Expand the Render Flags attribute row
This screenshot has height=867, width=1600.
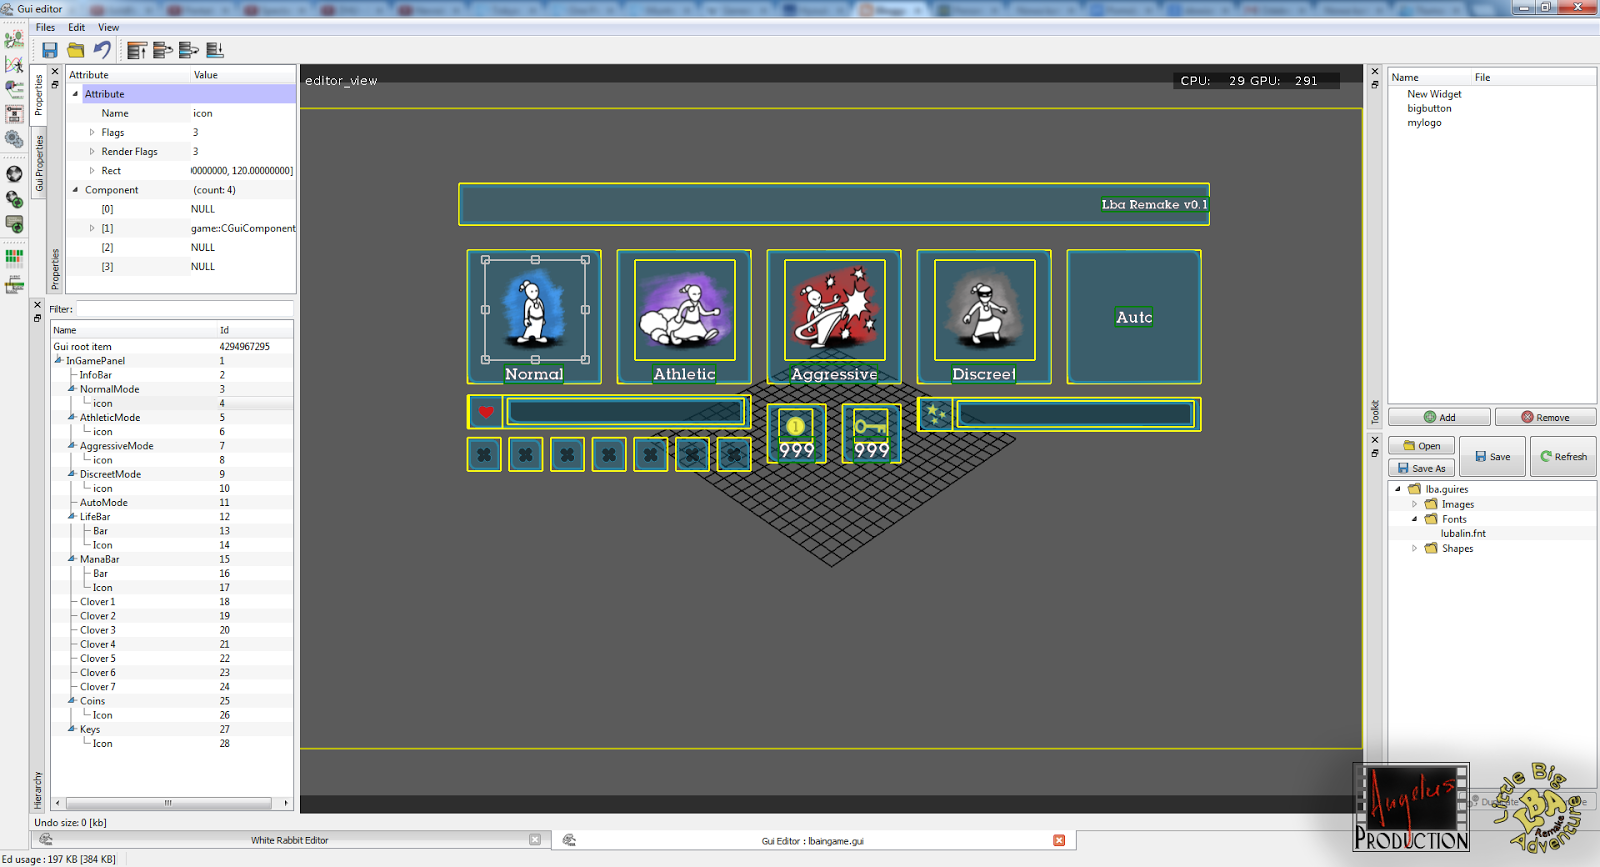coord(92,151)
